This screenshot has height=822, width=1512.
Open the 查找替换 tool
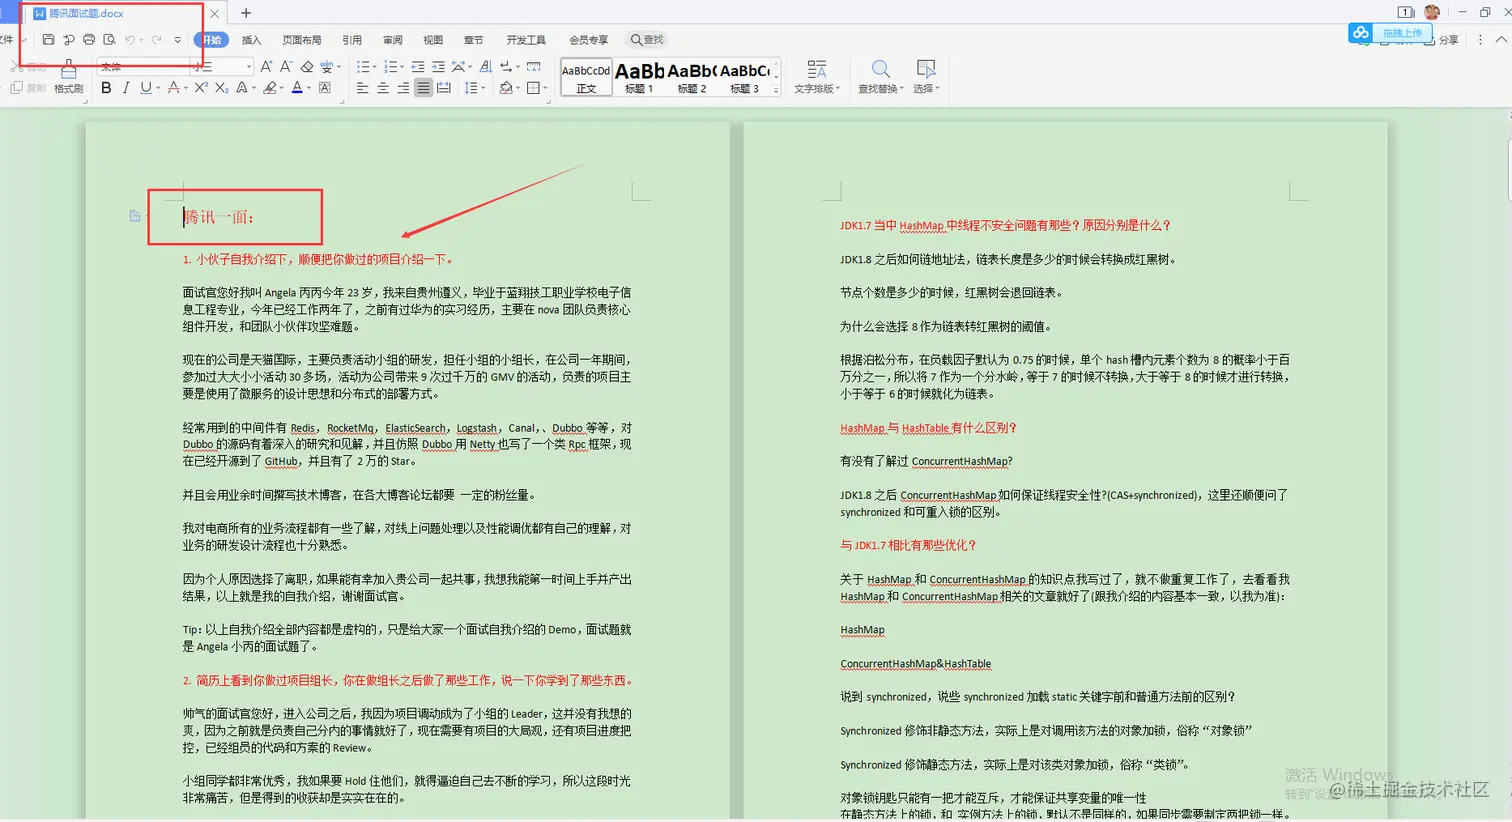tap(881, 77)
